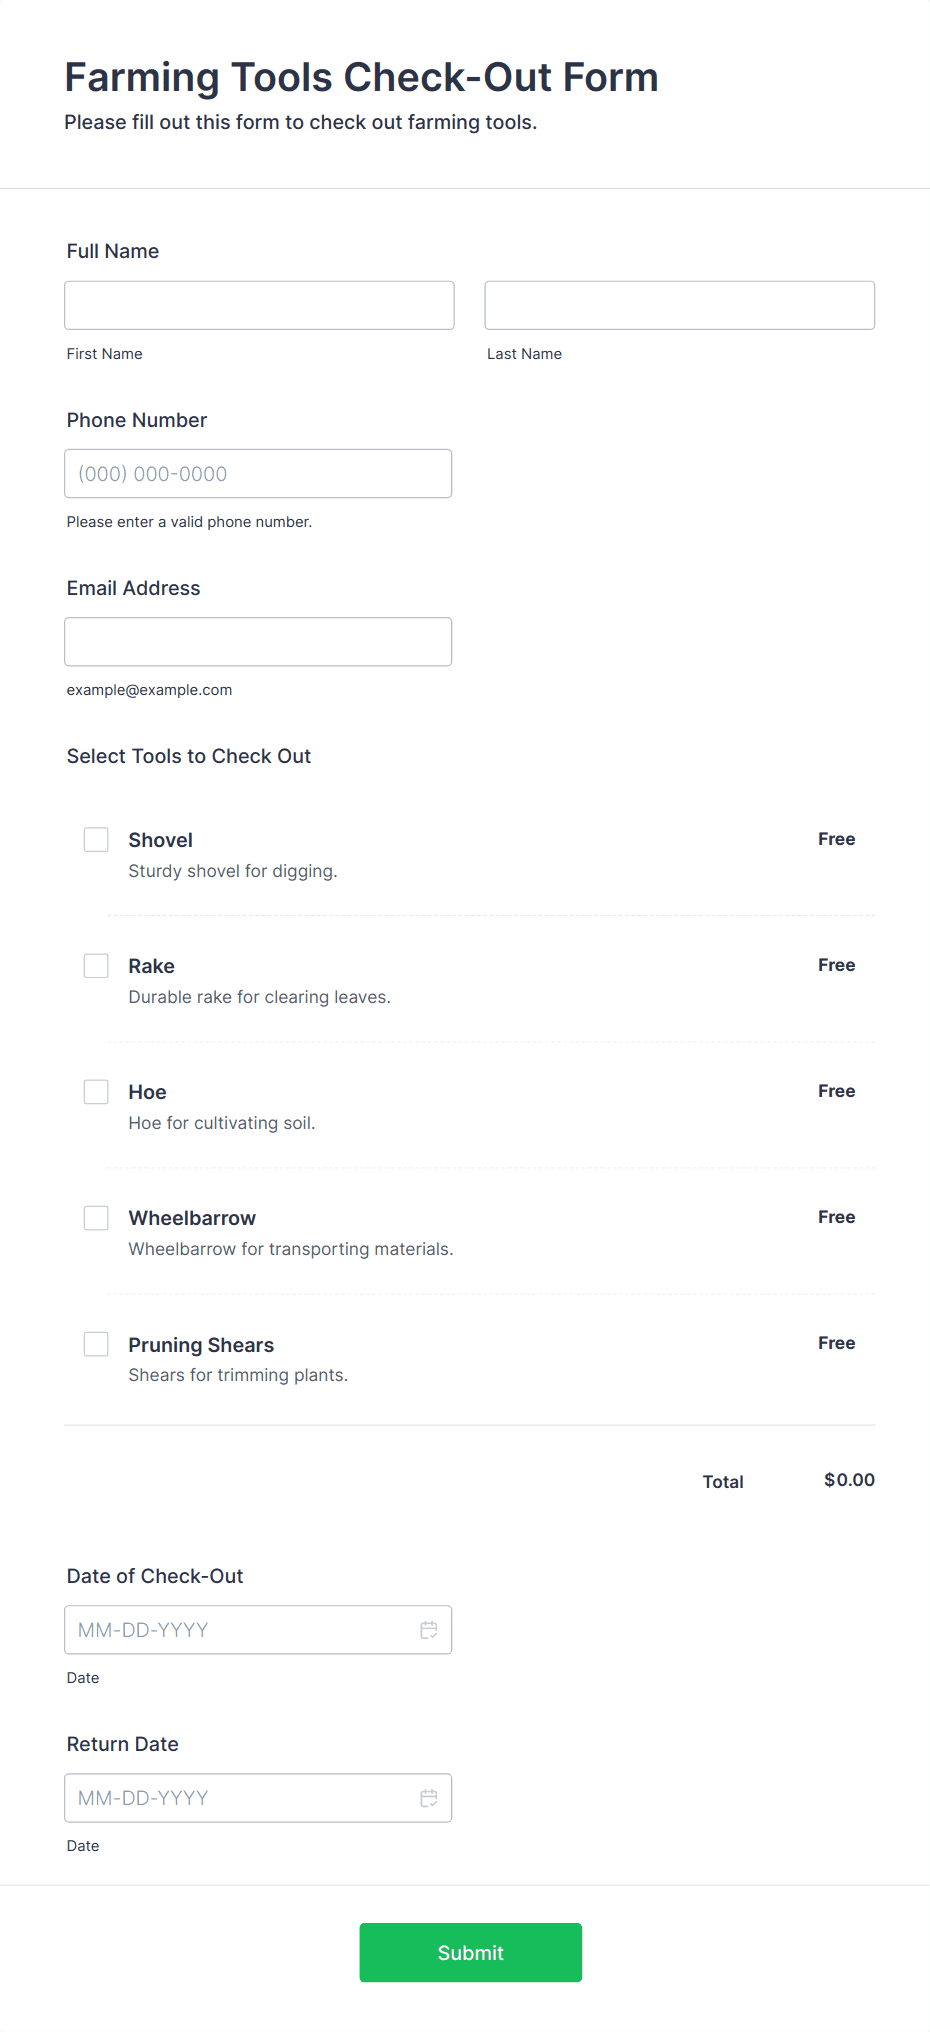Viewport: 930px width, 2032px height.
Task: Click the Shovel item title
Action: (161, 840)
